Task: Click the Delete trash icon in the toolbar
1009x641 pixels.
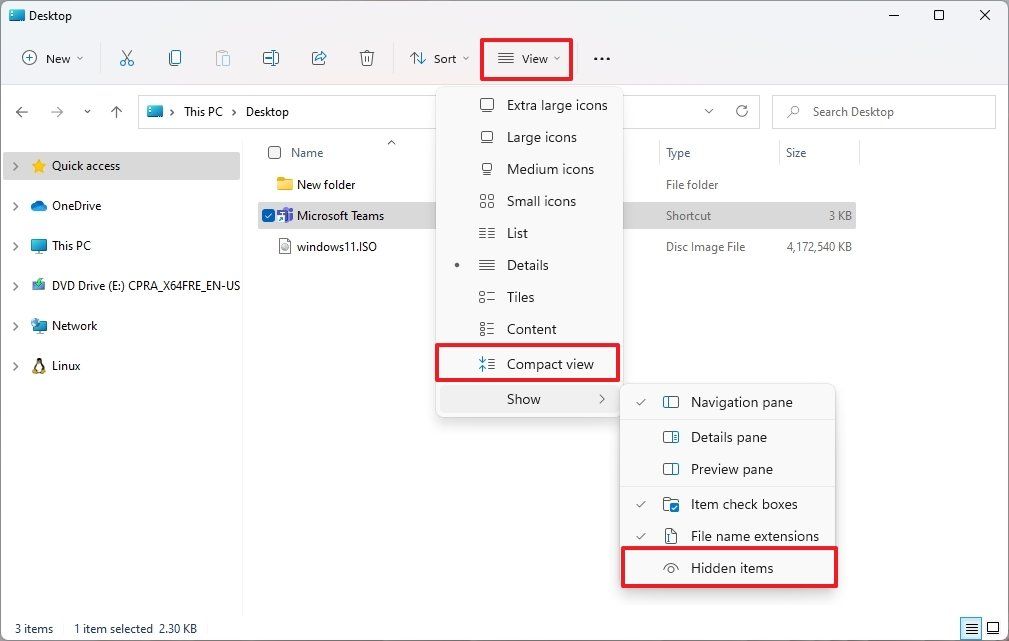Action: coord(366,58)
